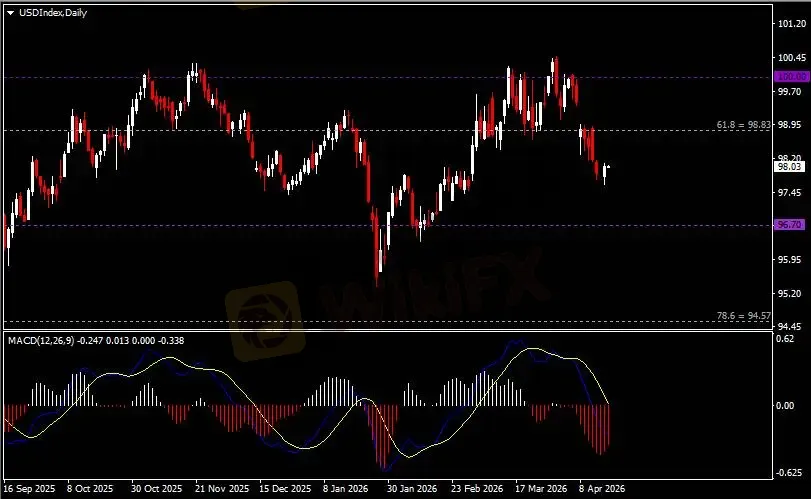Click the 61.8 = 98.83 Fibonacci label
Screen dimensions: 811x499
pos(743,125)
